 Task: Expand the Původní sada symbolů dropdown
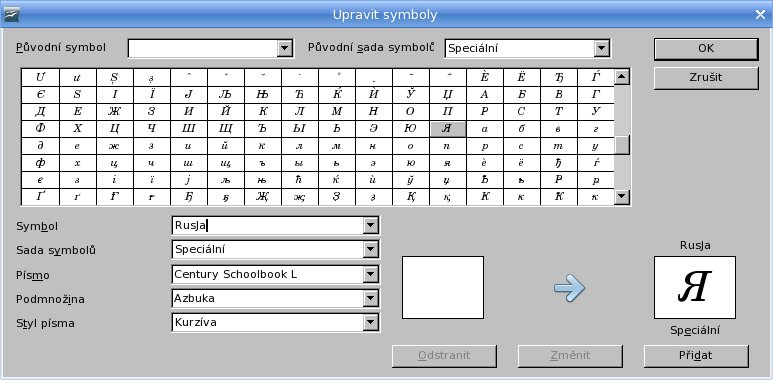[601, 48]
